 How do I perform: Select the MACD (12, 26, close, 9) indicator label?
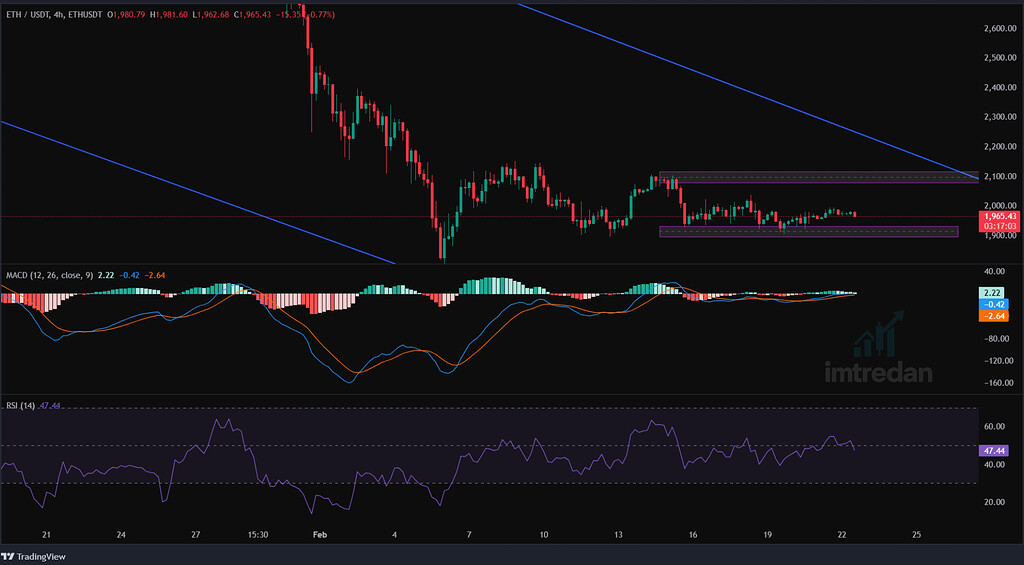tap(50, 276)
